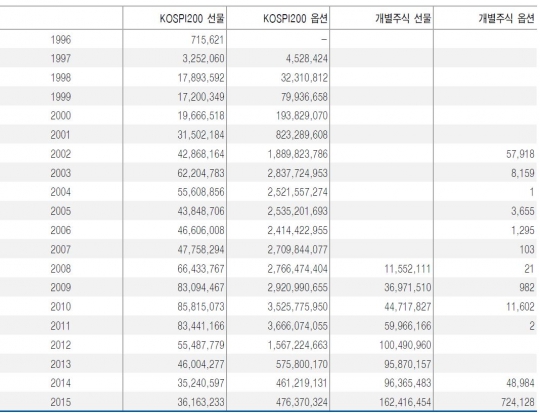Click the value 100,490,960
Viewport: 540px width, 413px height.
coord(405,345)
